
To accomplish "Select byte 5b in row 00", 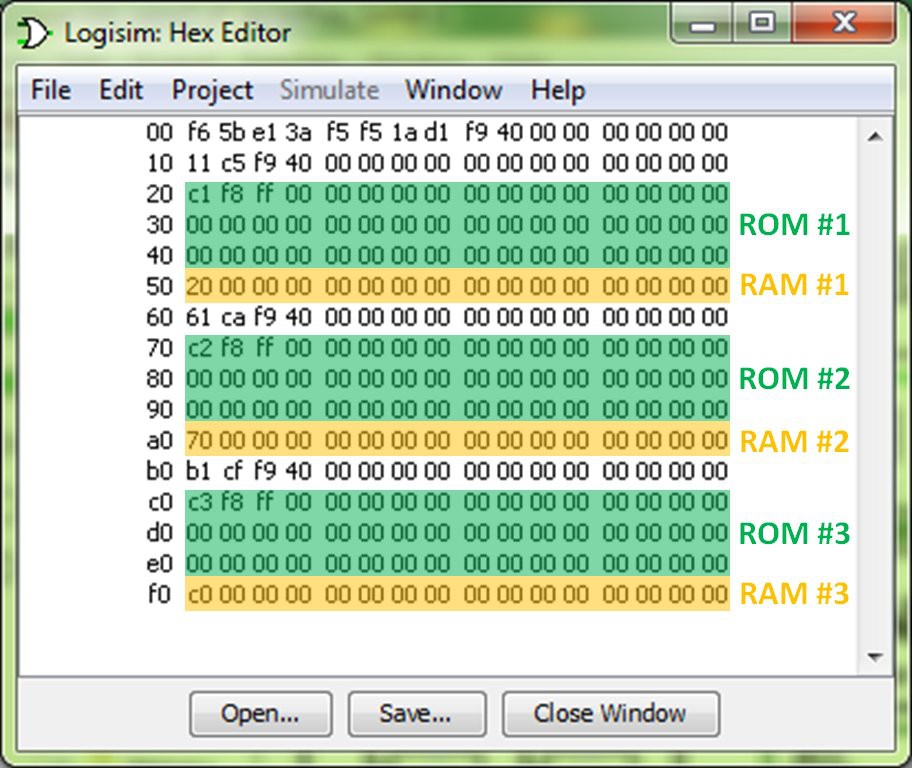I will coord(232,133).
